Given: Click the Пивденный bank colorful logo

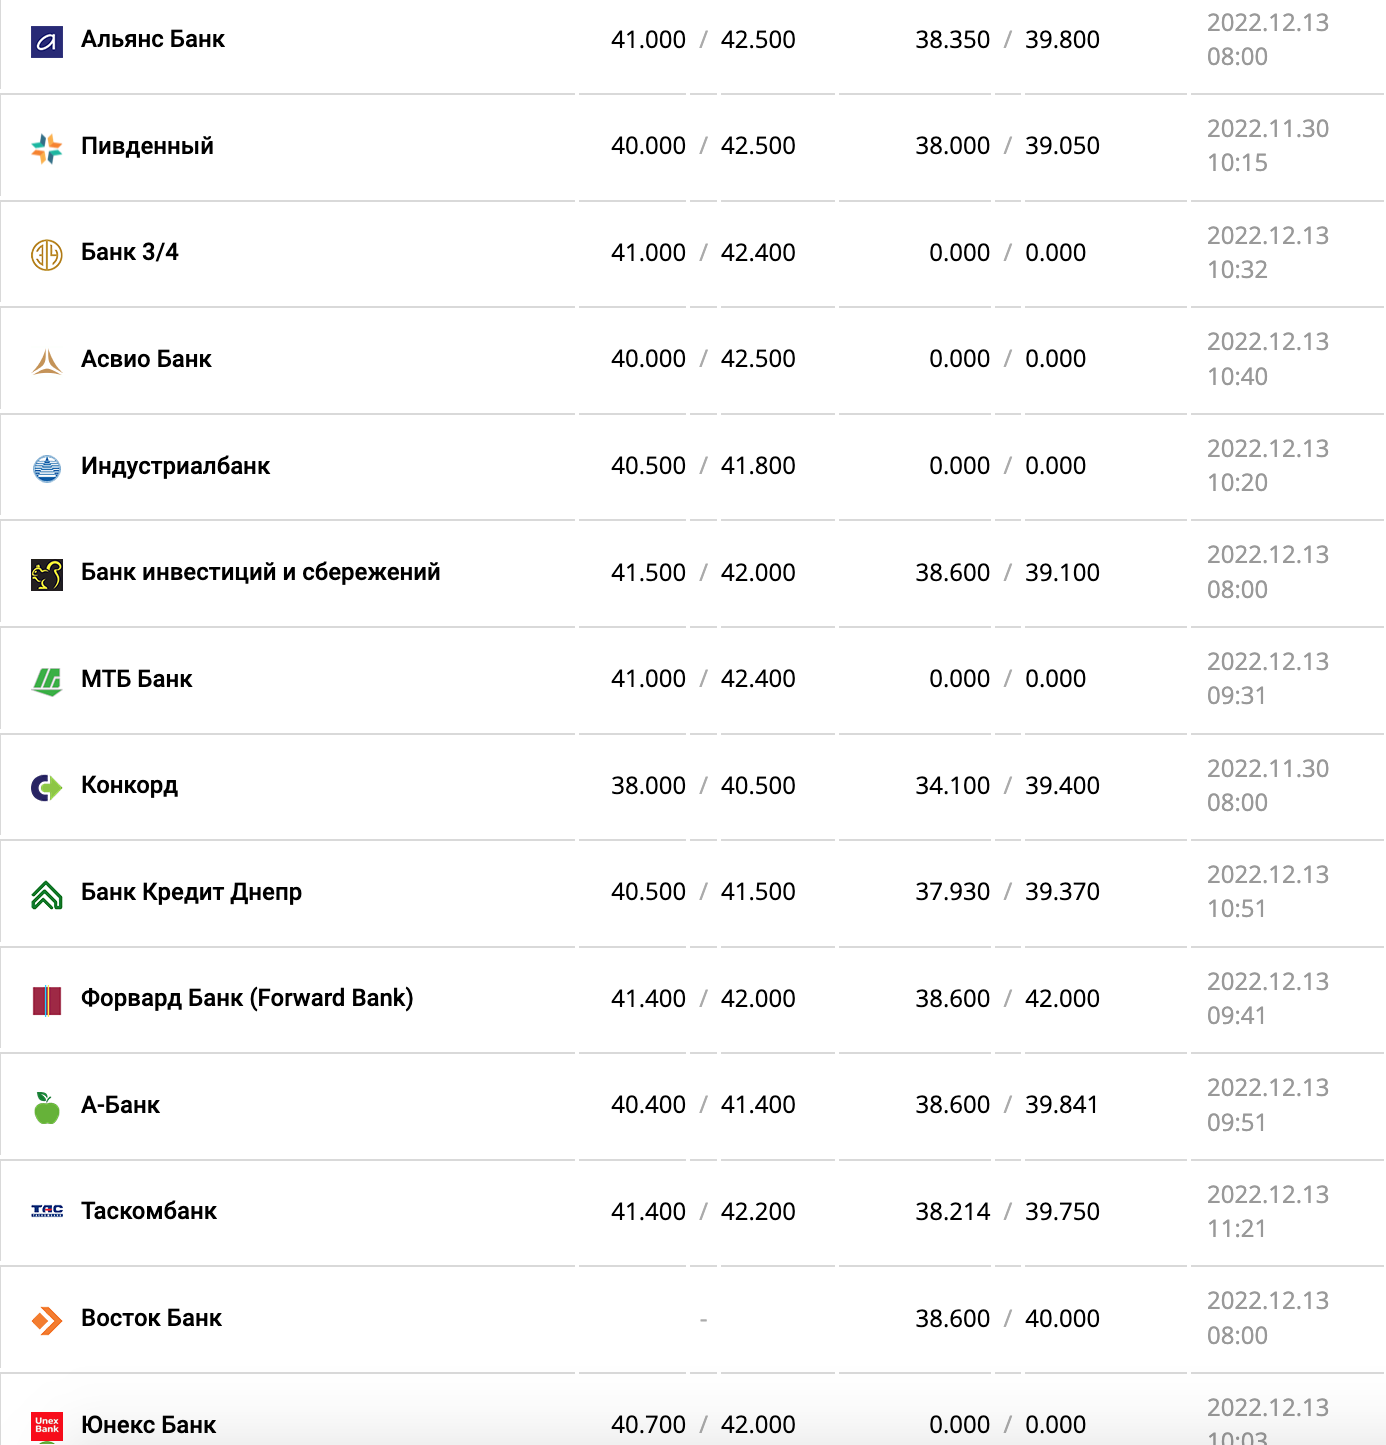Looking at the screenshot, I should tap(47, 148).
